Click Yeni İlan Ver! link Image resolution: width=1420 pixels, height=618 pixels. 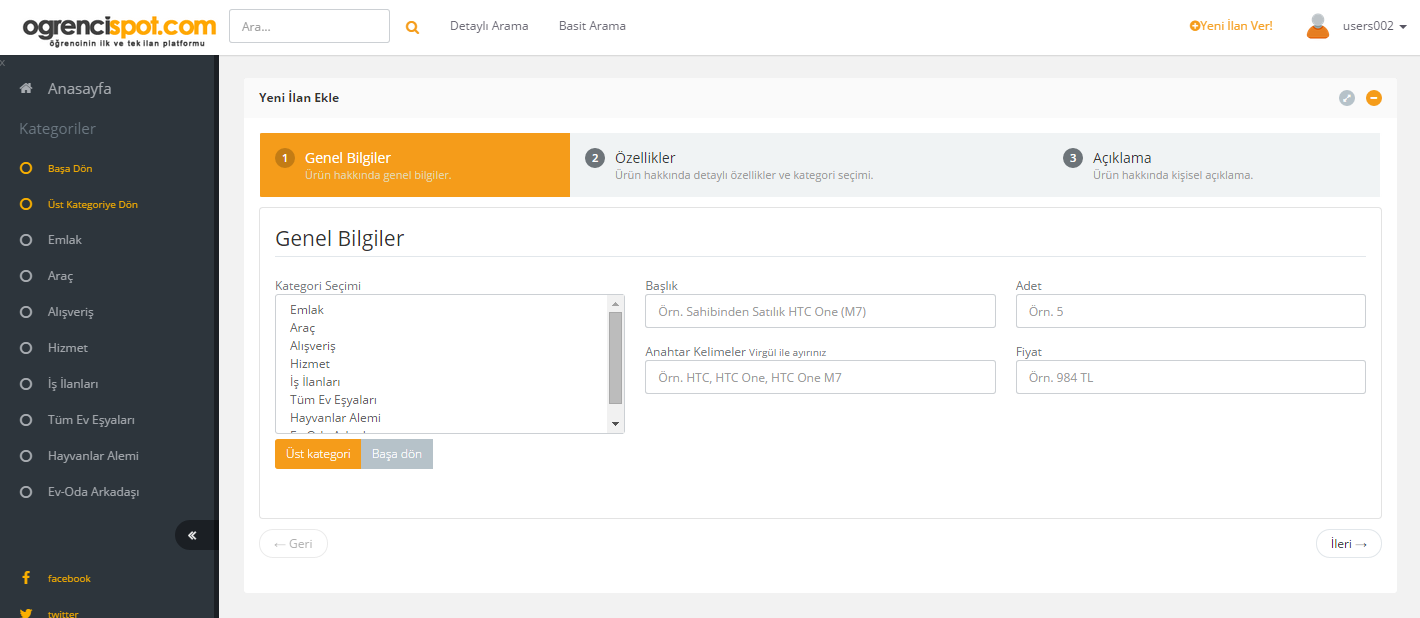[1231, 26]
